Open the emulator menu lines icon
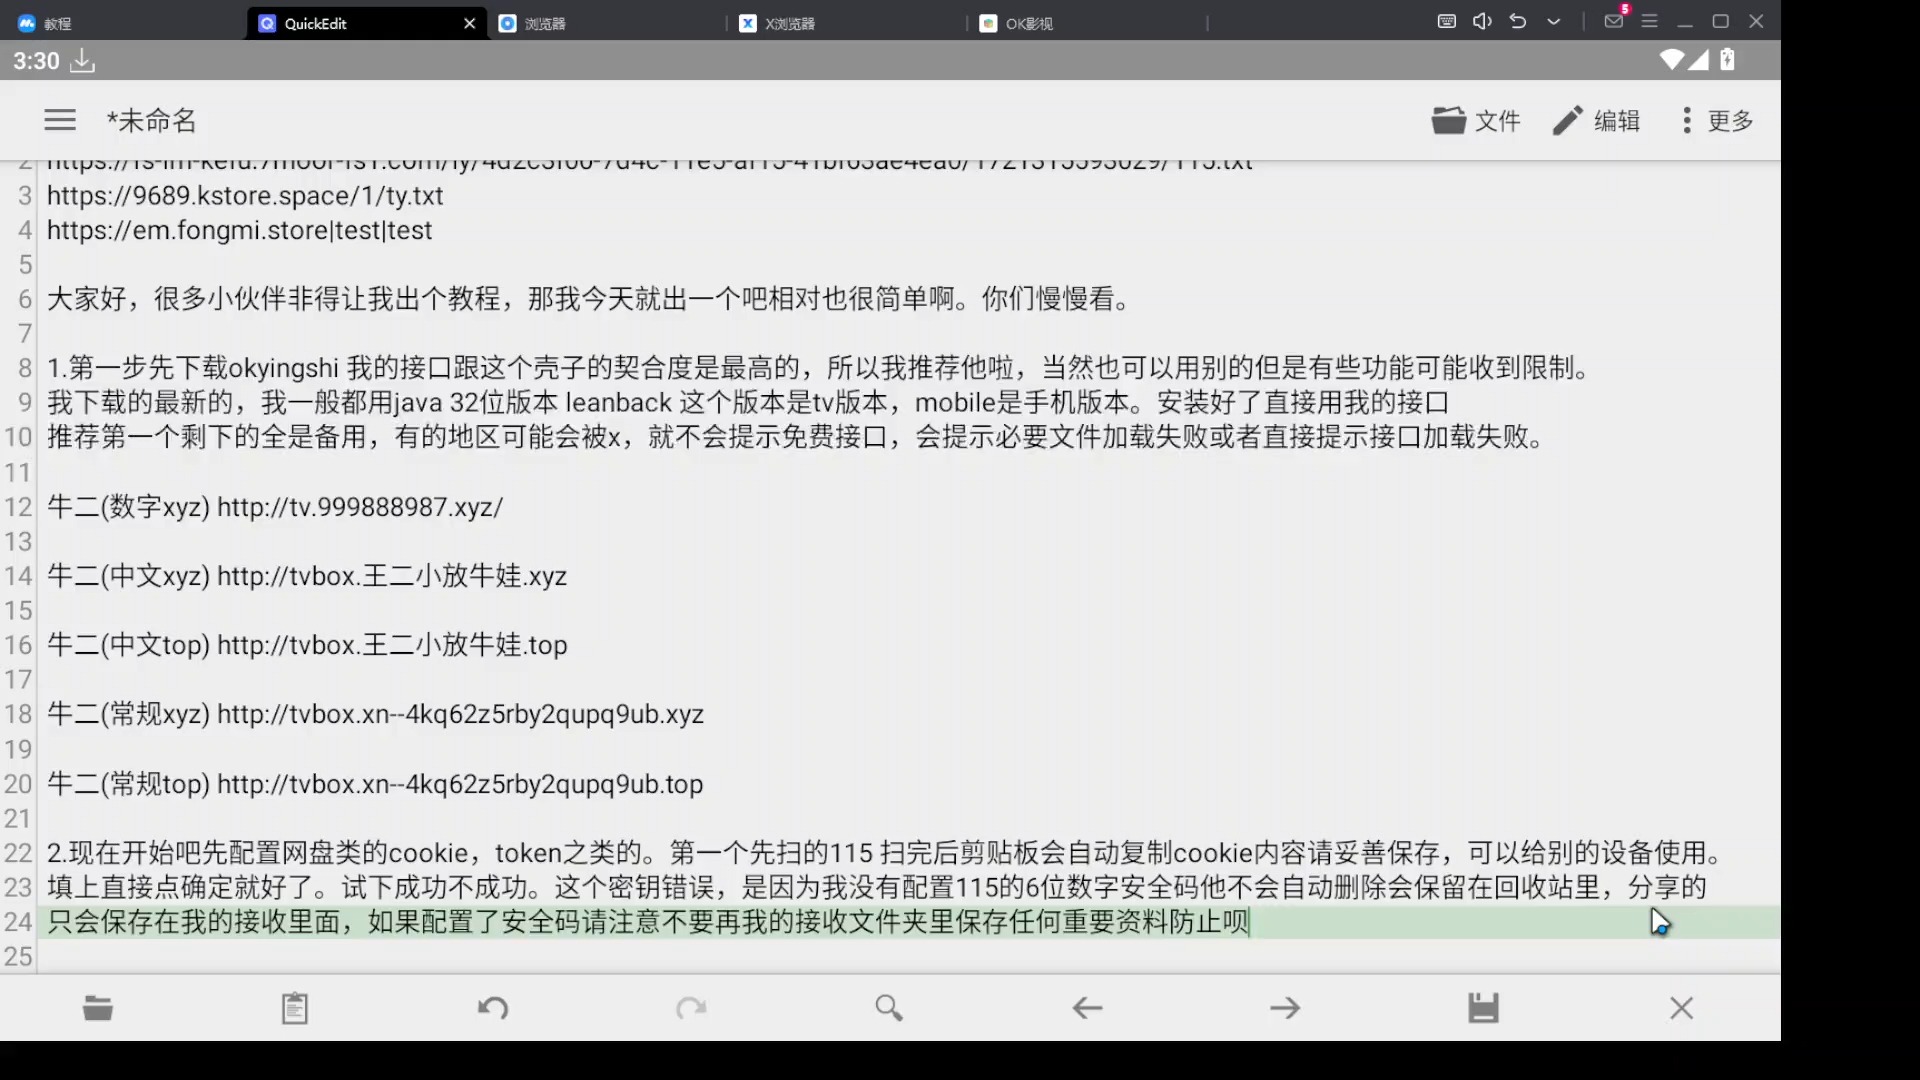The height and width of the screenshot is (1080, 1920). click(1650, 21)
